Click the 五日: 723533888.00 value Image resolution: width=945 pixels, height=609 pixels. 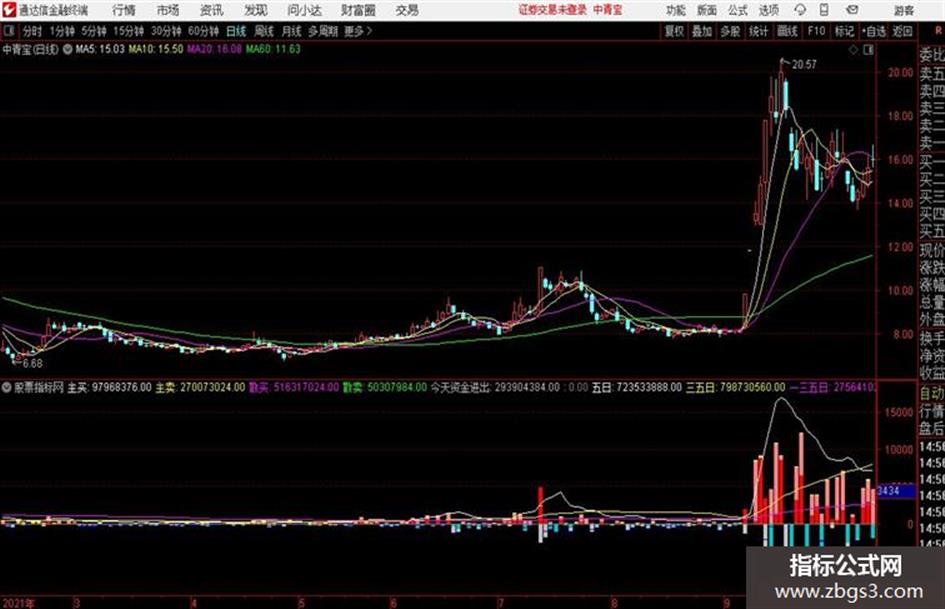(637, 387)
